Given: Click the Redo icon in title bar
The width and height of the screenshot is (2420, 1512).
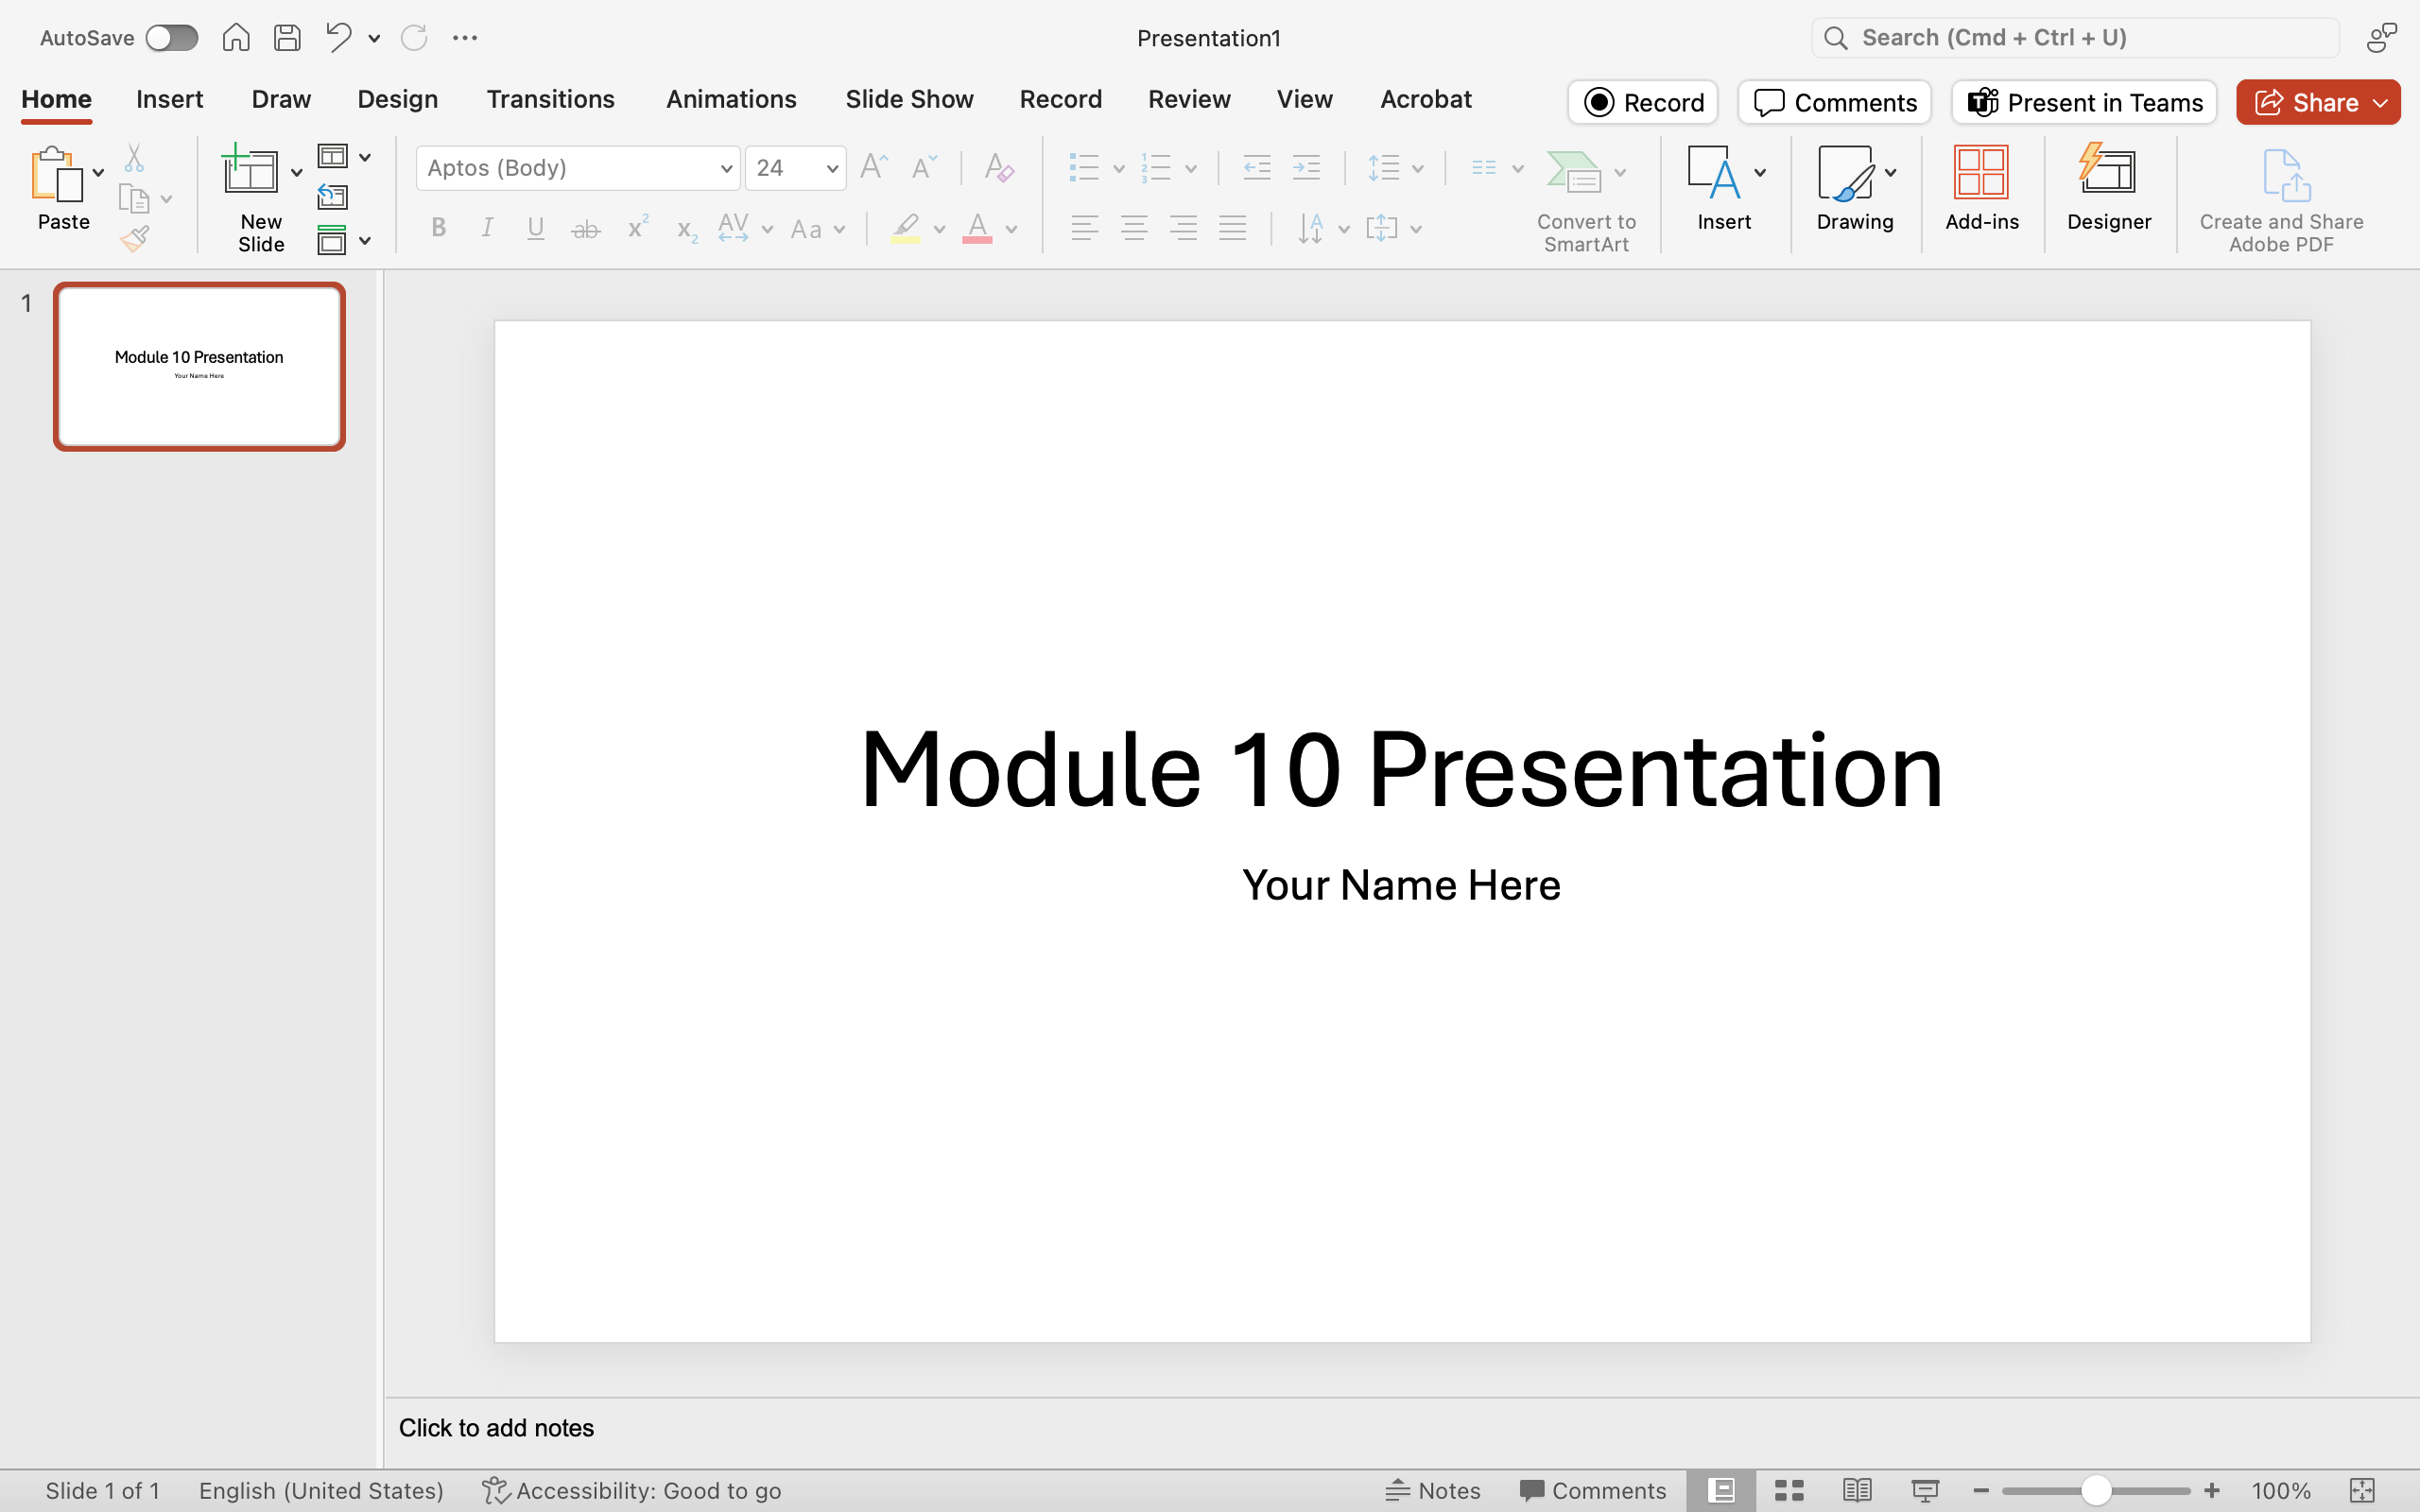Looking at the screenshot, I should coord(414,38).
